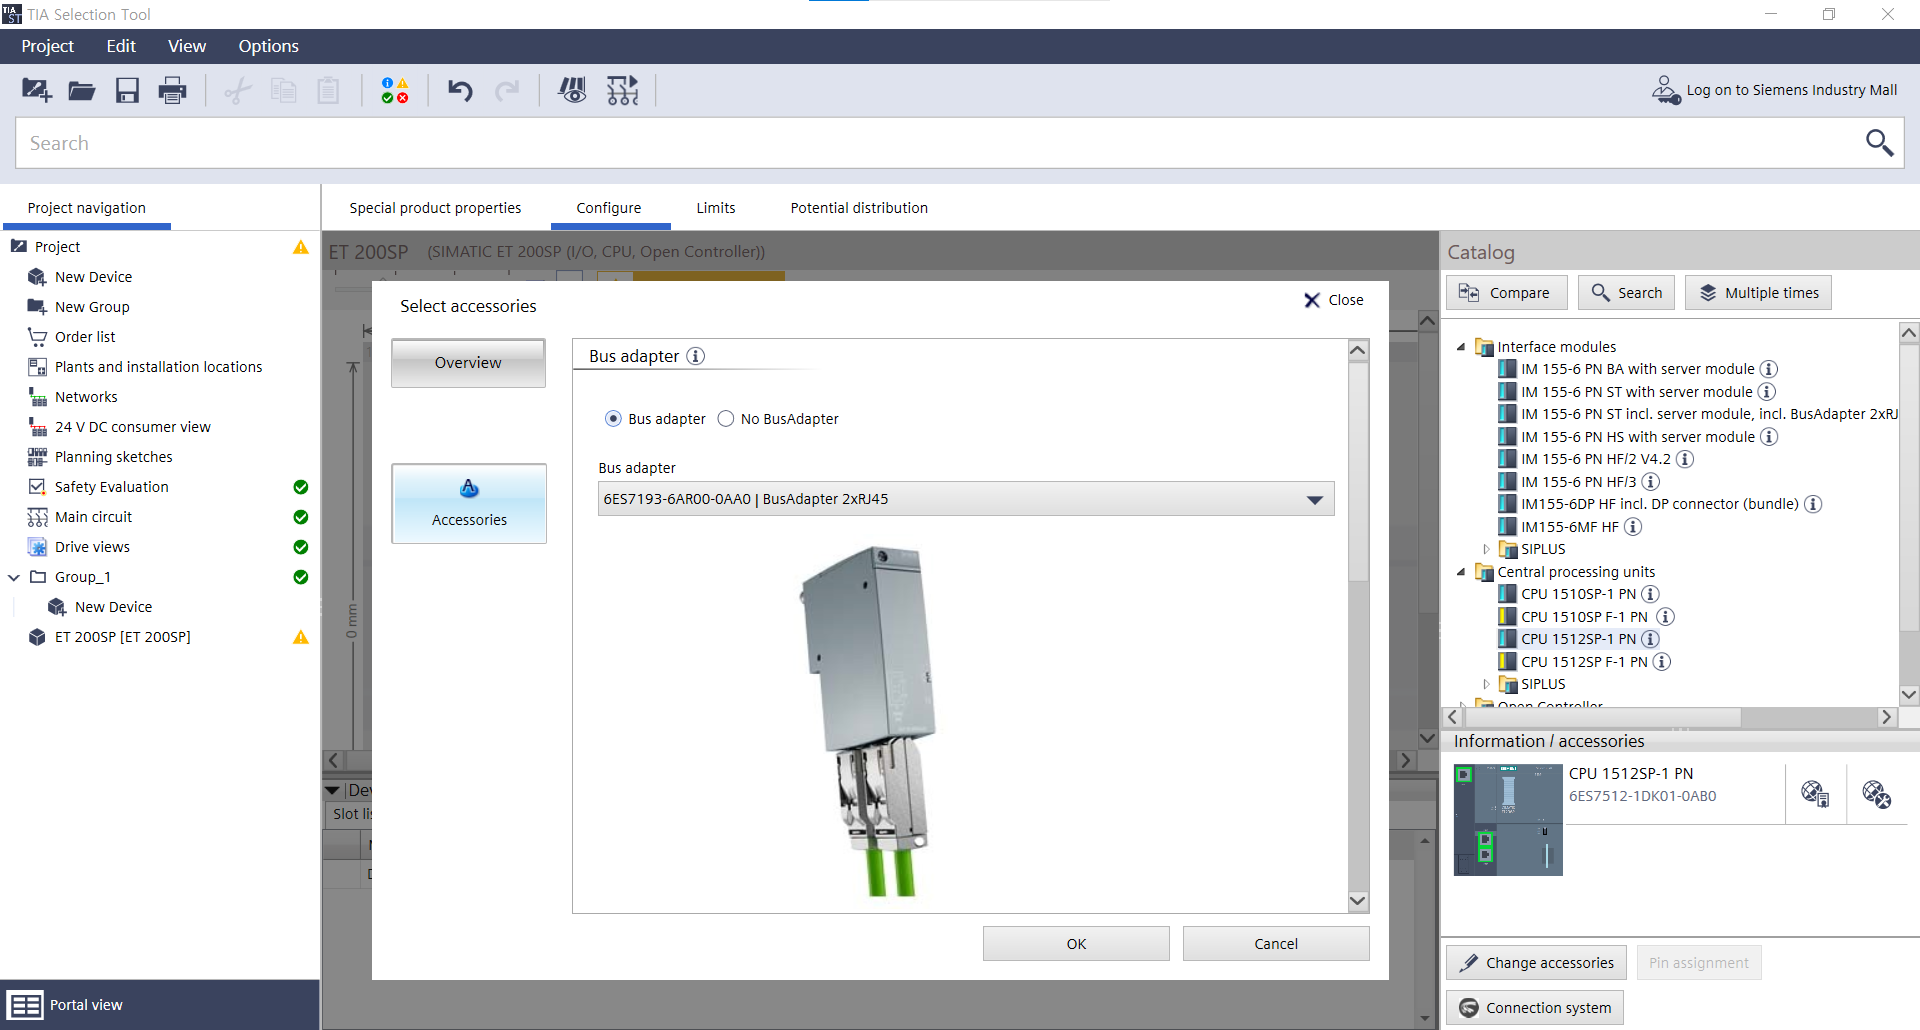Open Overview section in dialog
The width and height of the screenshot is (1920, 1030).
468,363
